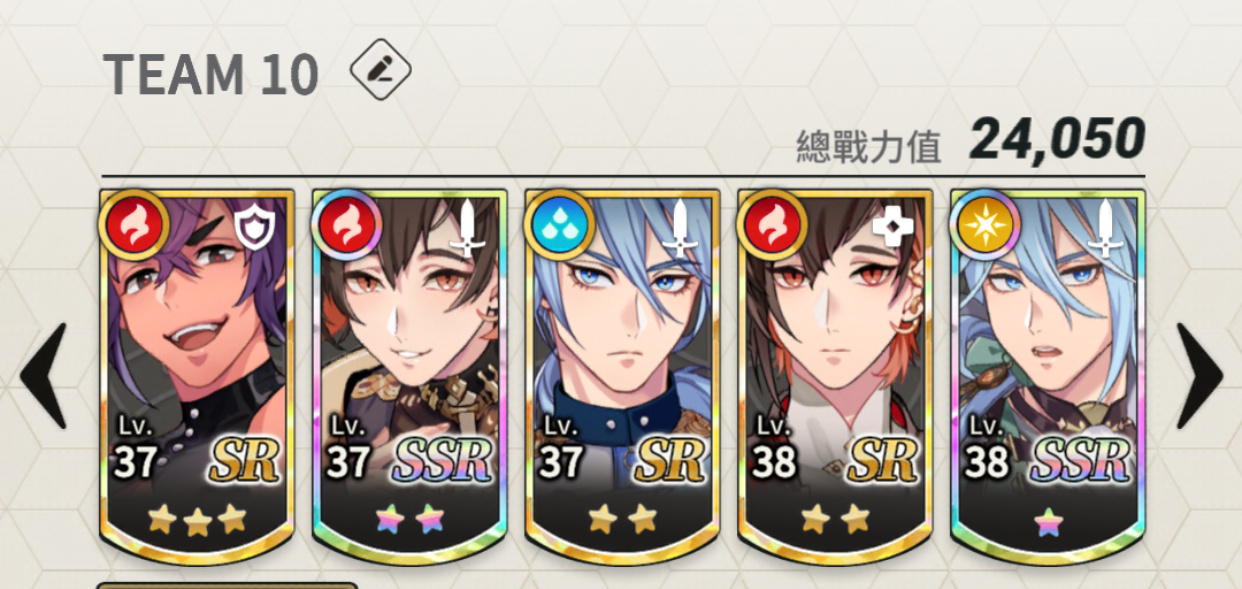The image size is (1242, 589).
Task: Go to previous team with left arrow
Action: 44,376
